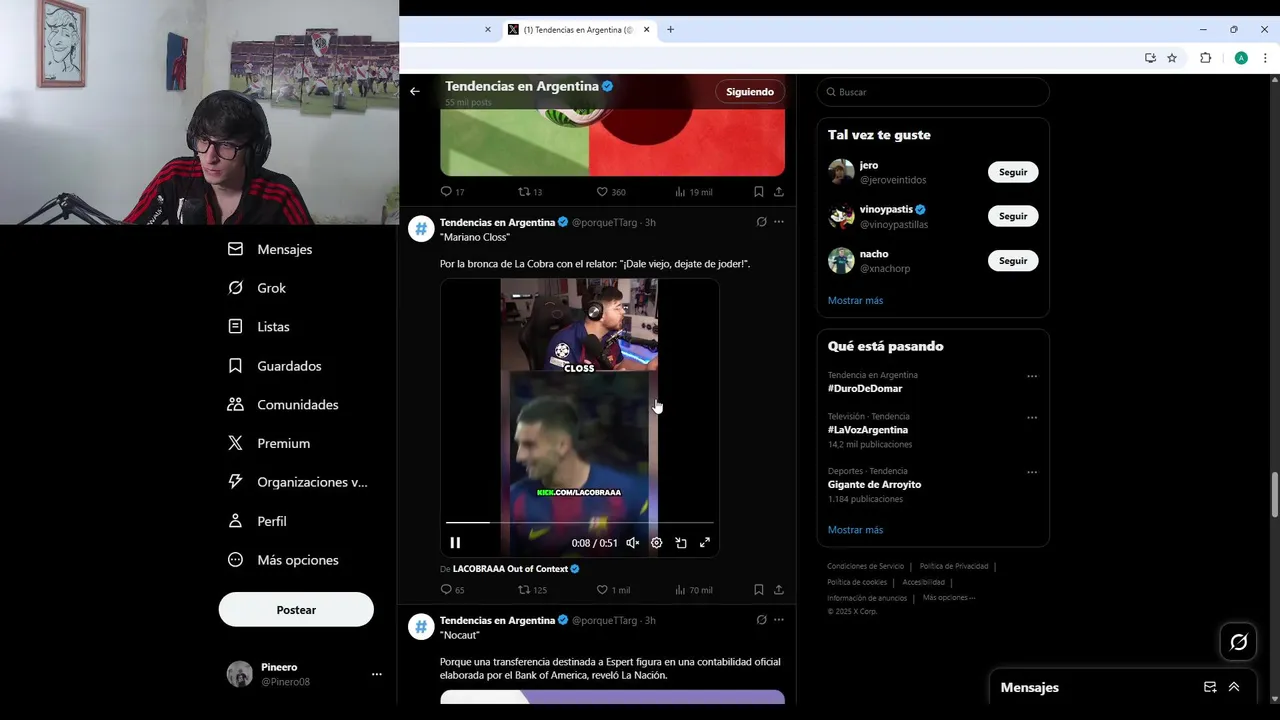Follow jero with Seguir button
Viewport: 1280px width, 720px height.
1013,172
